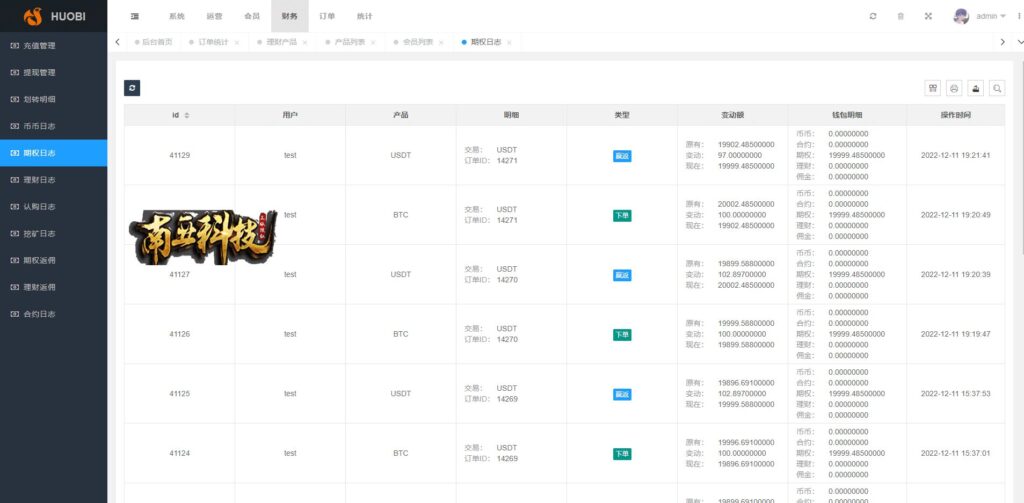Click the blue type tag in row 41129
Image resolution: width=1024 pixels, height=503 pixels.
click(622, 156)
